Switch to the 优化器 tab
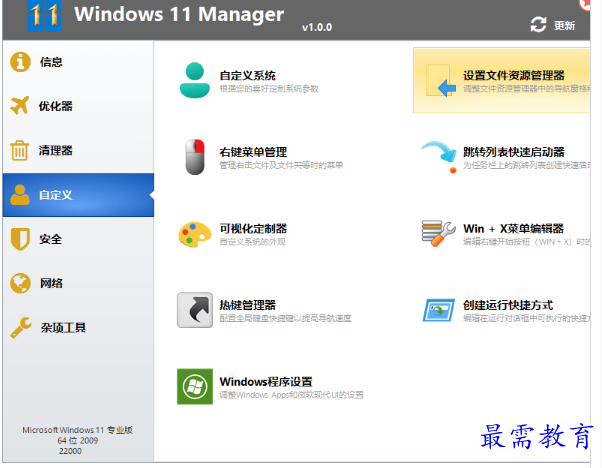 tap(78, 106)
